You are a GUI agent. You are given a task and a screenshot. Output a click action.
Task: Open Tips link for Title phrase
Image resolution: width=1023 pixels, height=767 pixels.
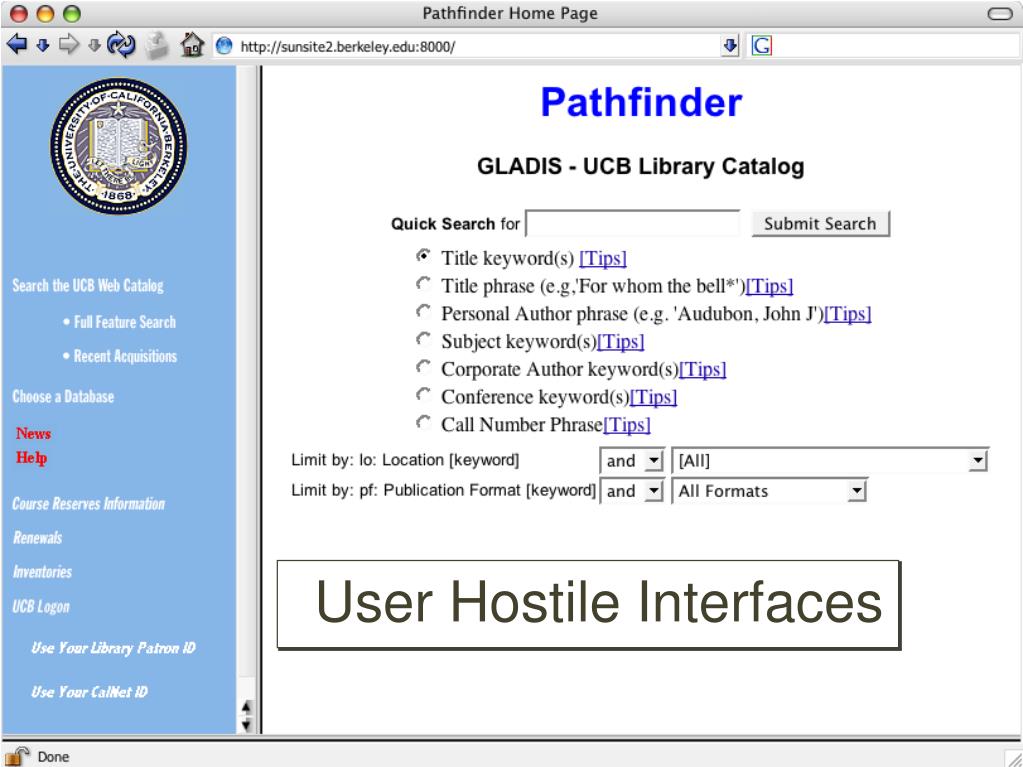tap(770, 286)
